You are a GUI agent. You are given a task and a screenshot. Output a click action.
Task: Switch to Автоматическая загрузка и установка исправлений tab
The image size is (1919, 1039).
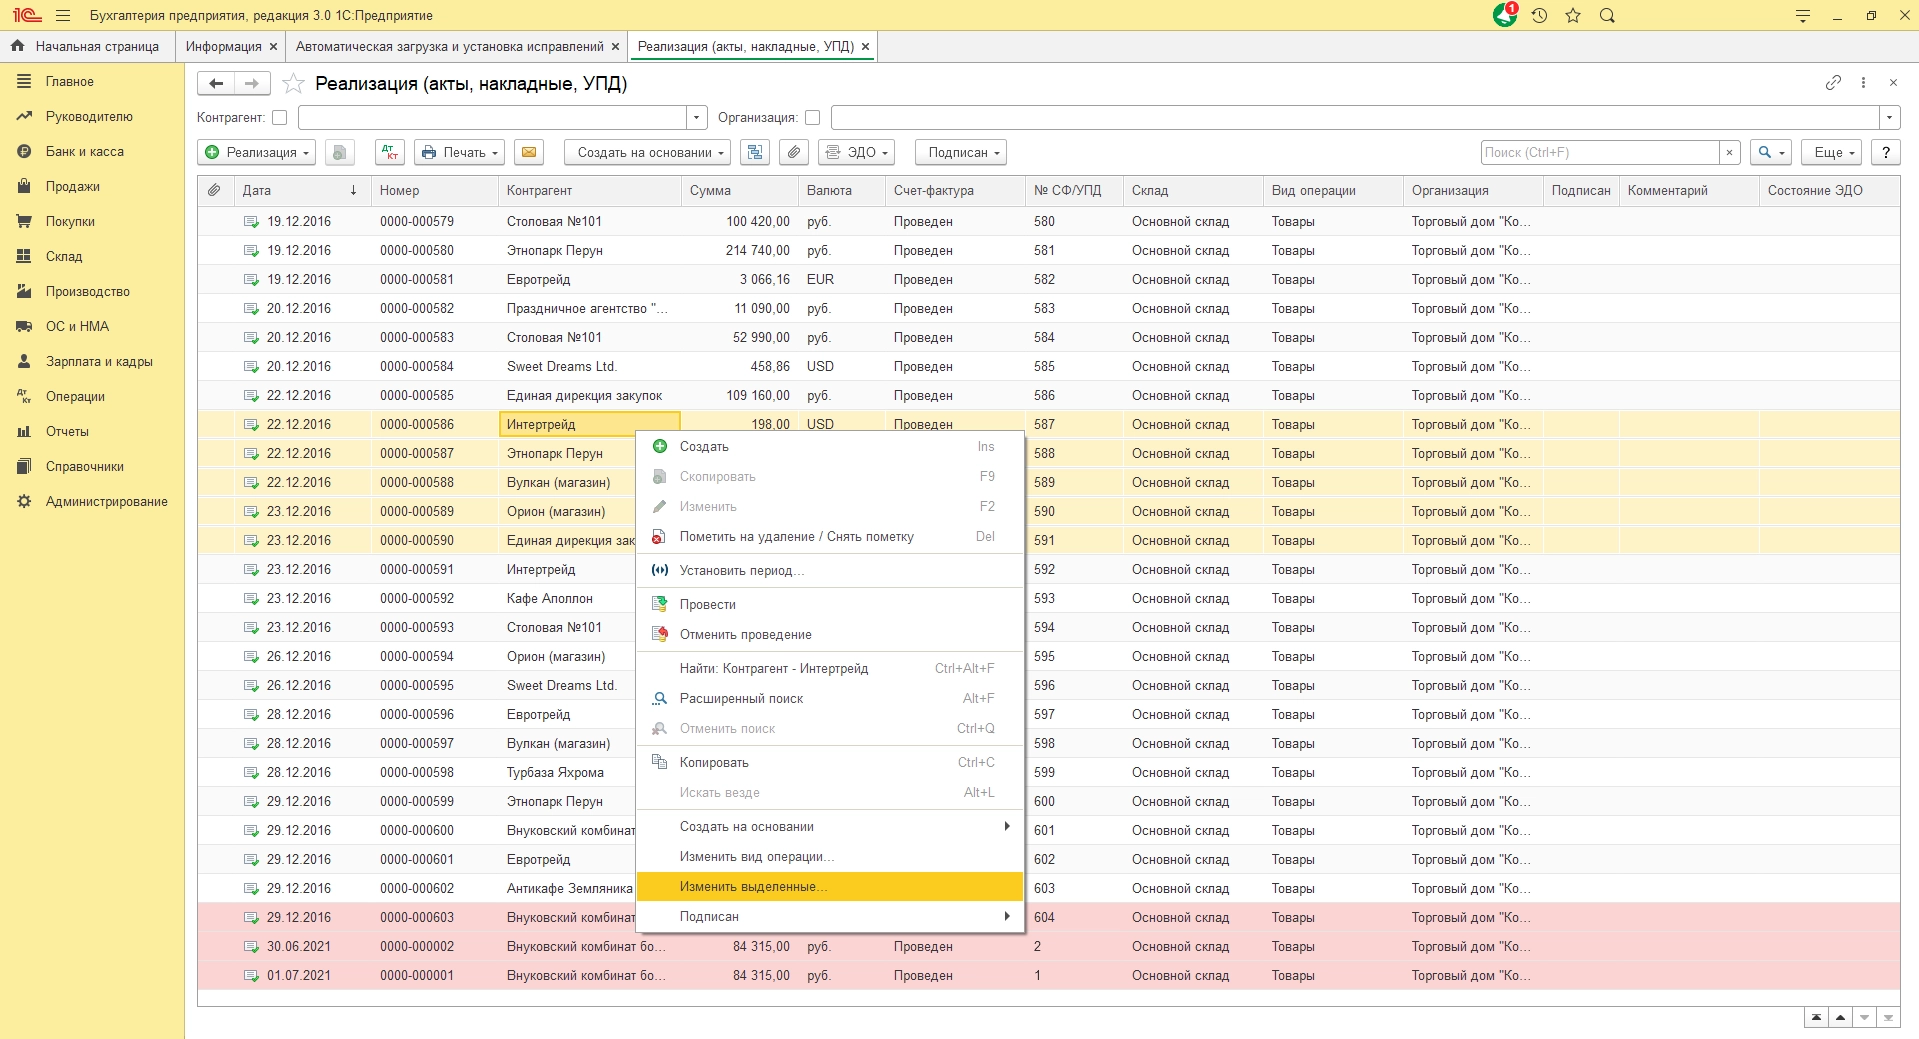tap(449, 47)
